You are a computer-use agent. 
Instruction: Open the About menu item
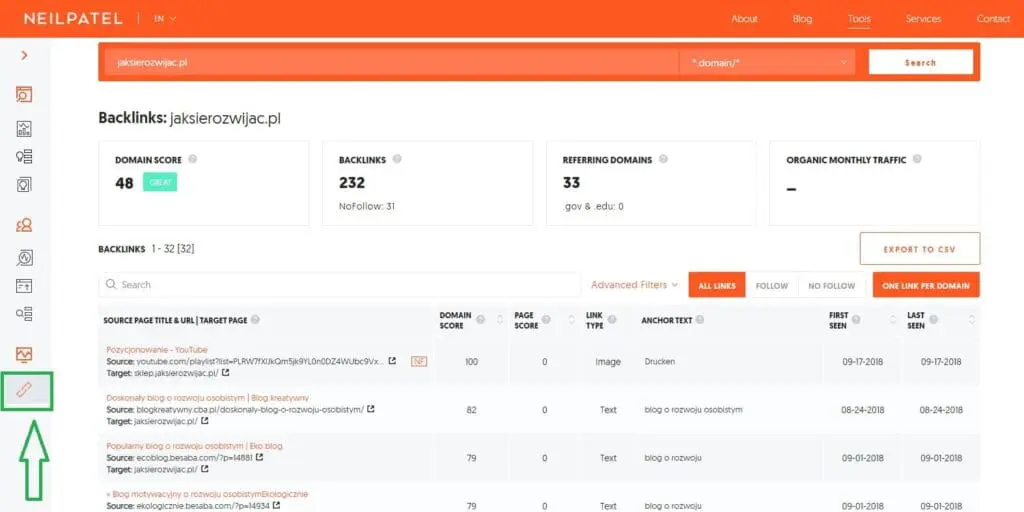[744, 19]
